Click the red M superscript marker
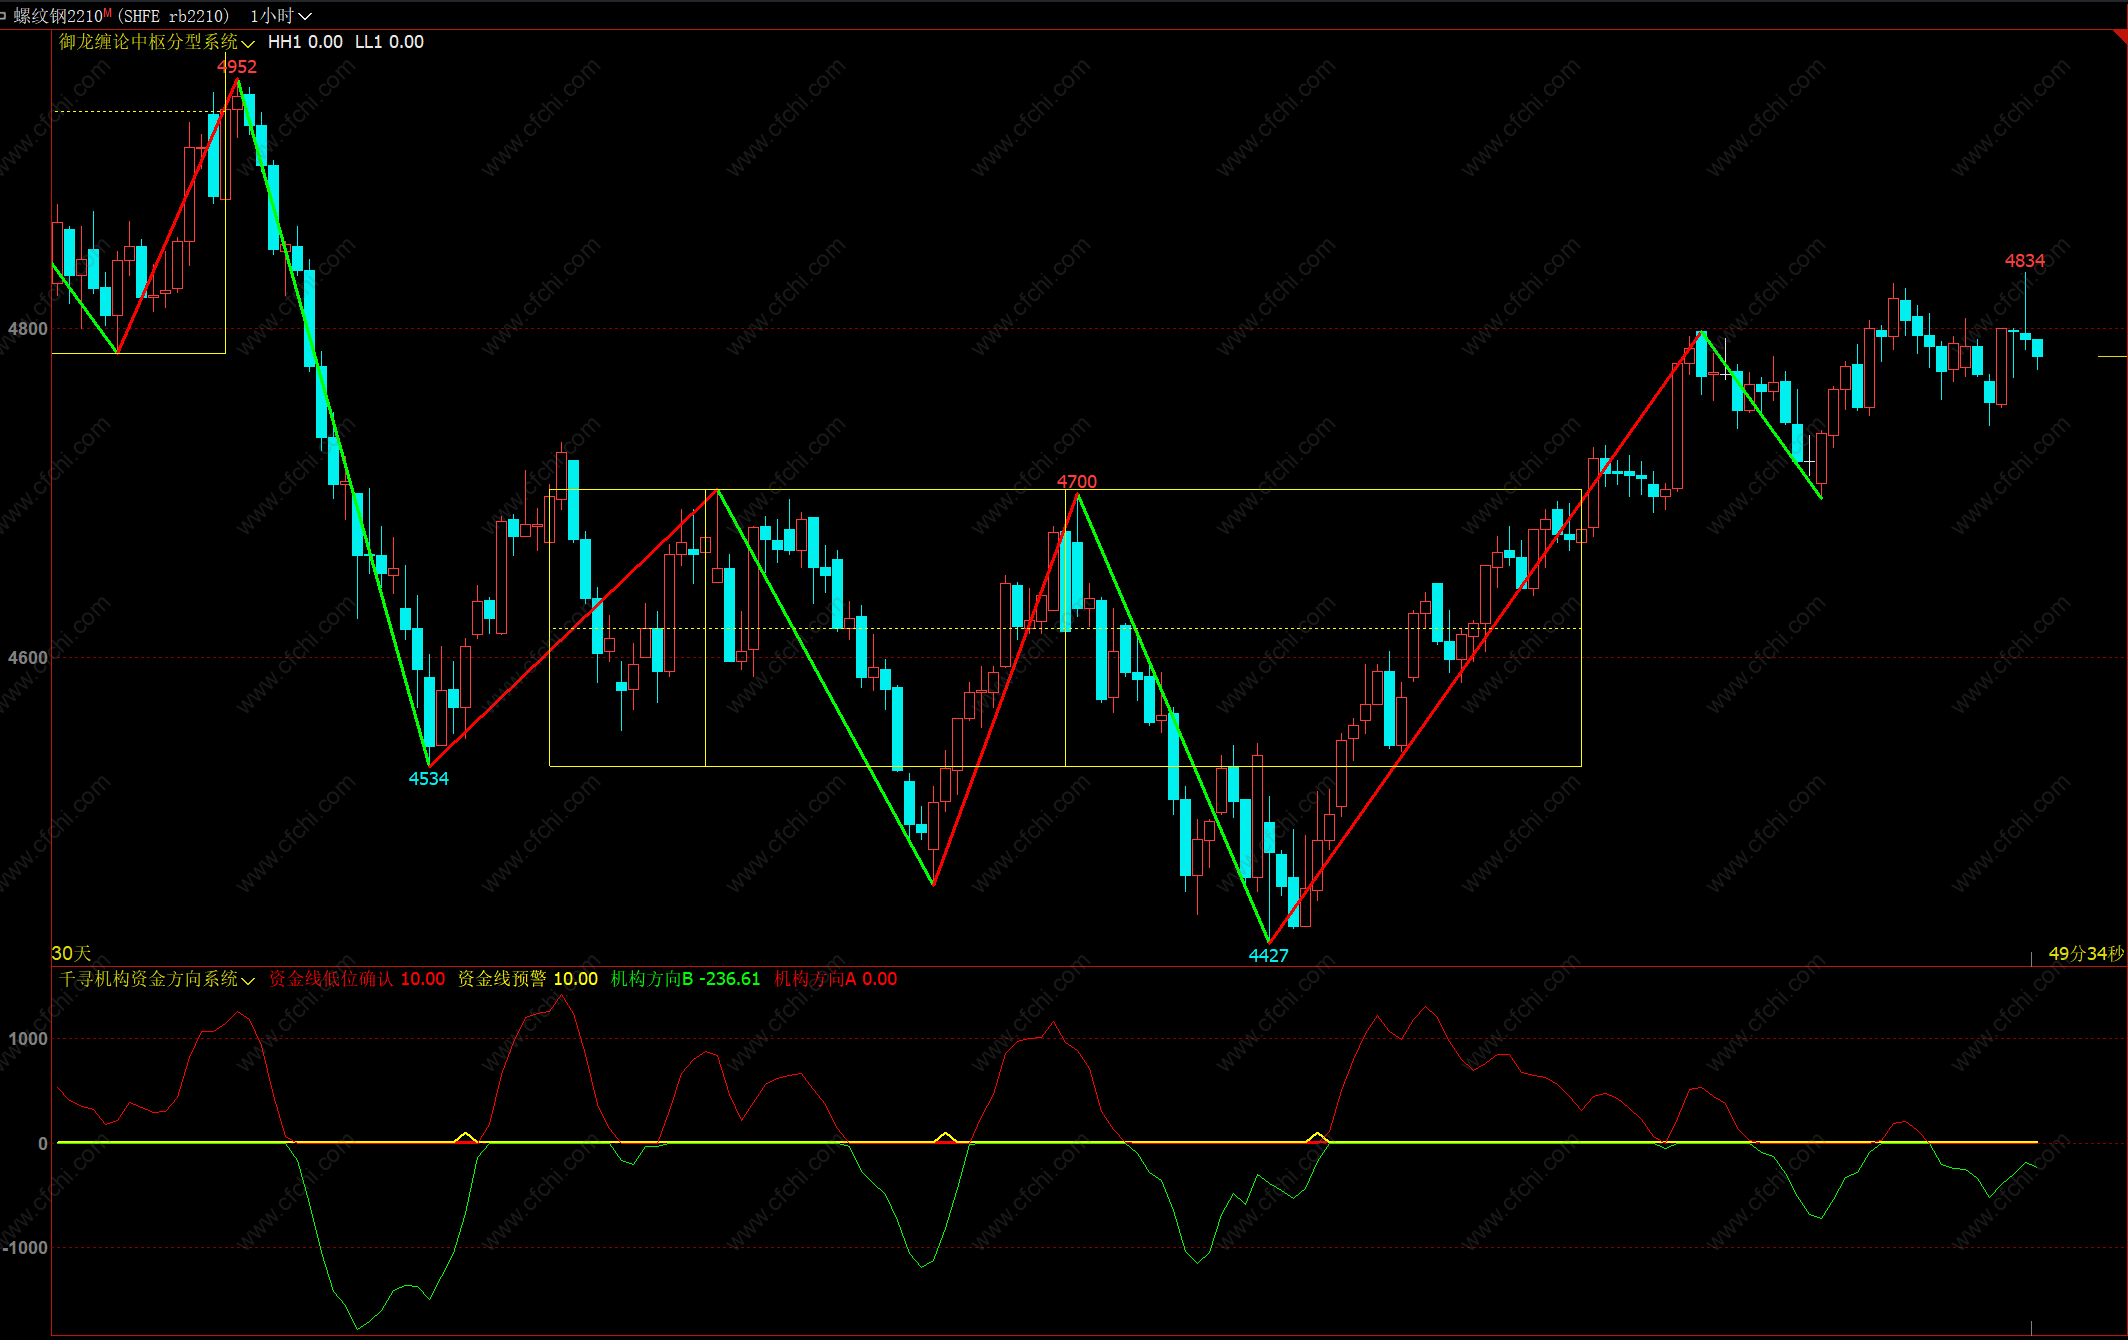The height and width of the screenshot is (1340, 2128). point(107,13)
